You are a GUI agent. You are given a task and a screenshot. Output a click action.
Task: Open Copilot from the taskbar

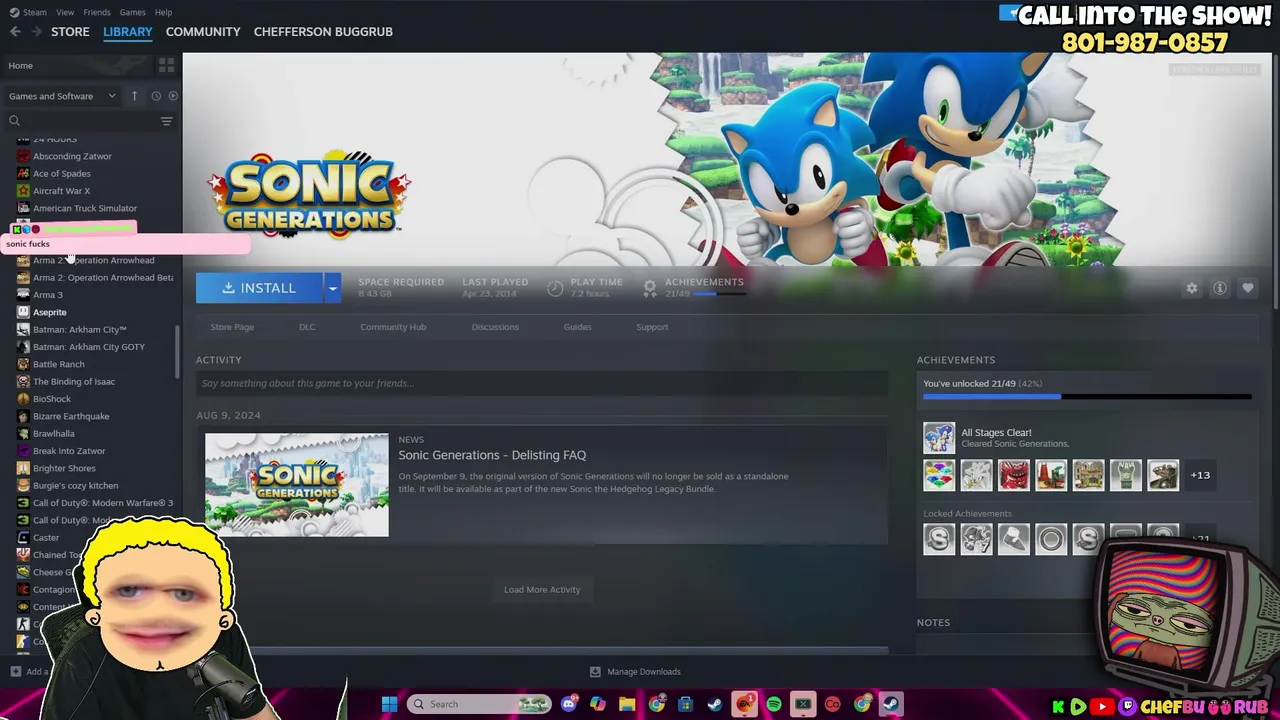598,704
